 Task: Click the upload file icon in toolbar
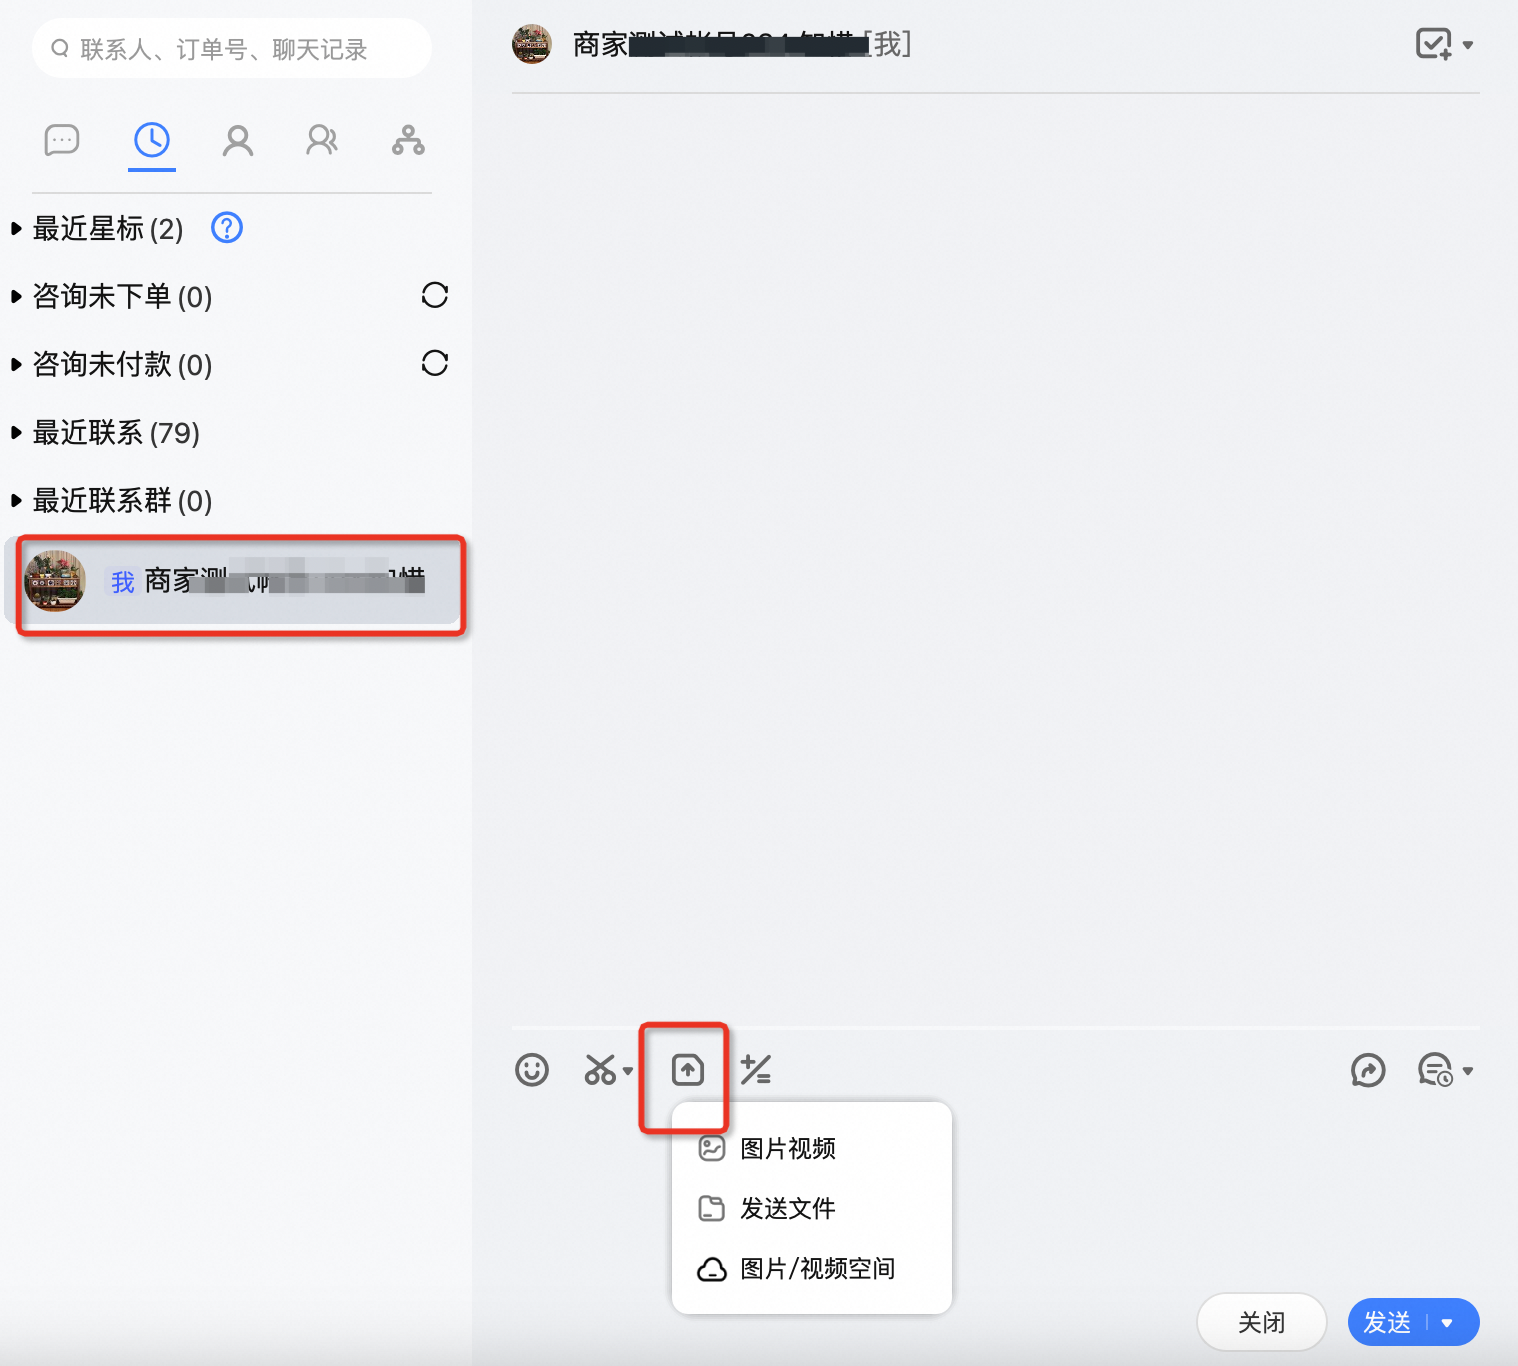688,1070
